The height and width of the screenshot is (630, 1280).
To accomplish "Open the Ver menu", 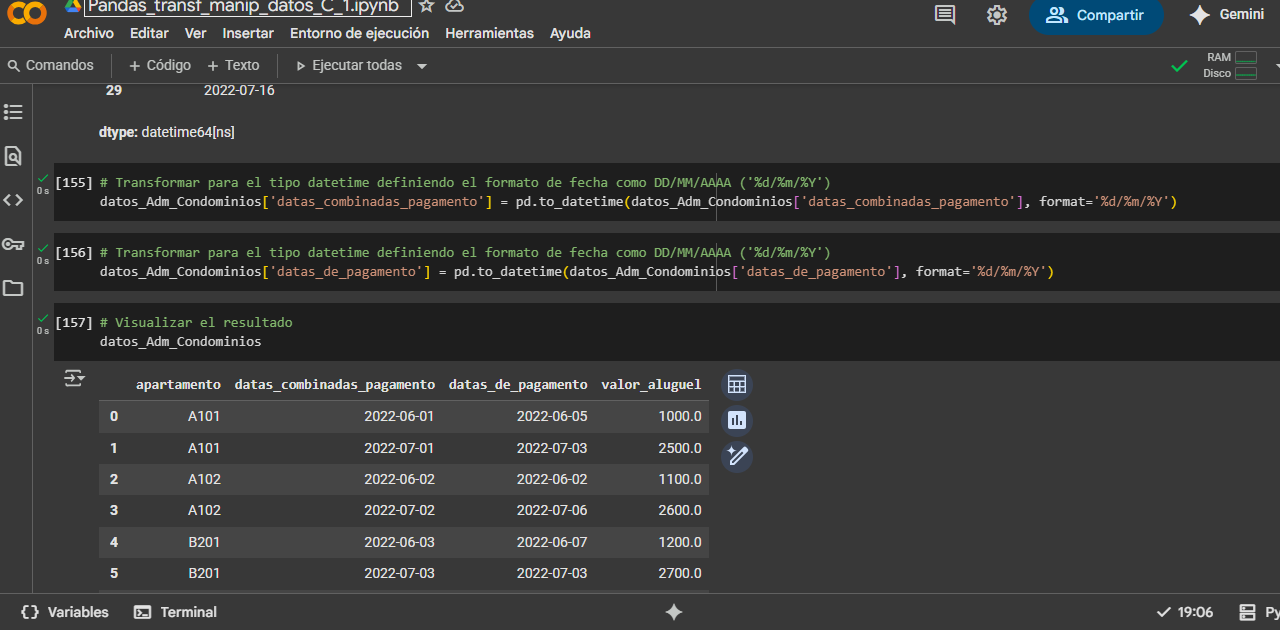I will click(196, 33).
